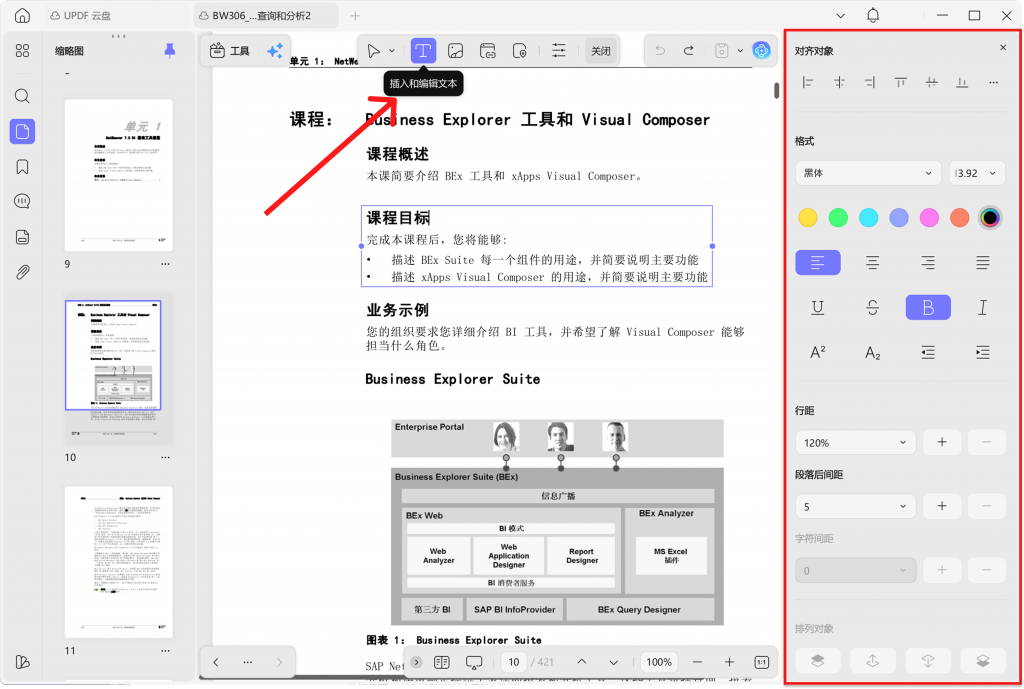Click the 关闭 button in the toolbar

[600, 51]
